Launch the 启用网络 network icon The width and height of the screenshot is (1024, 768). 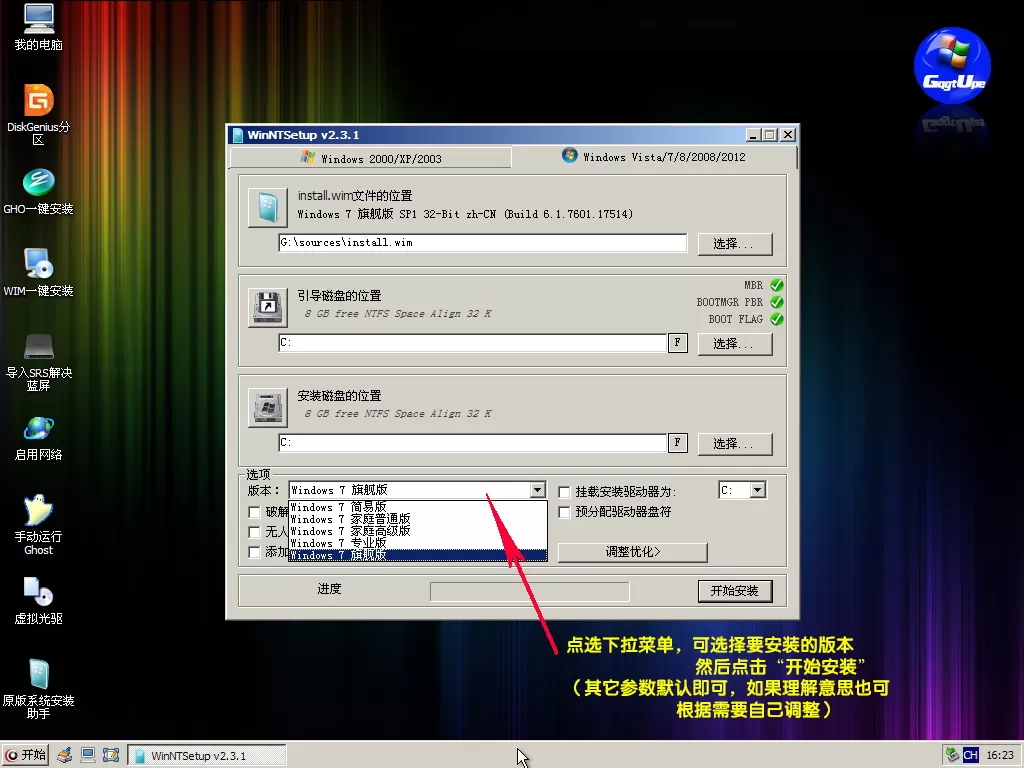click(38, 429)
